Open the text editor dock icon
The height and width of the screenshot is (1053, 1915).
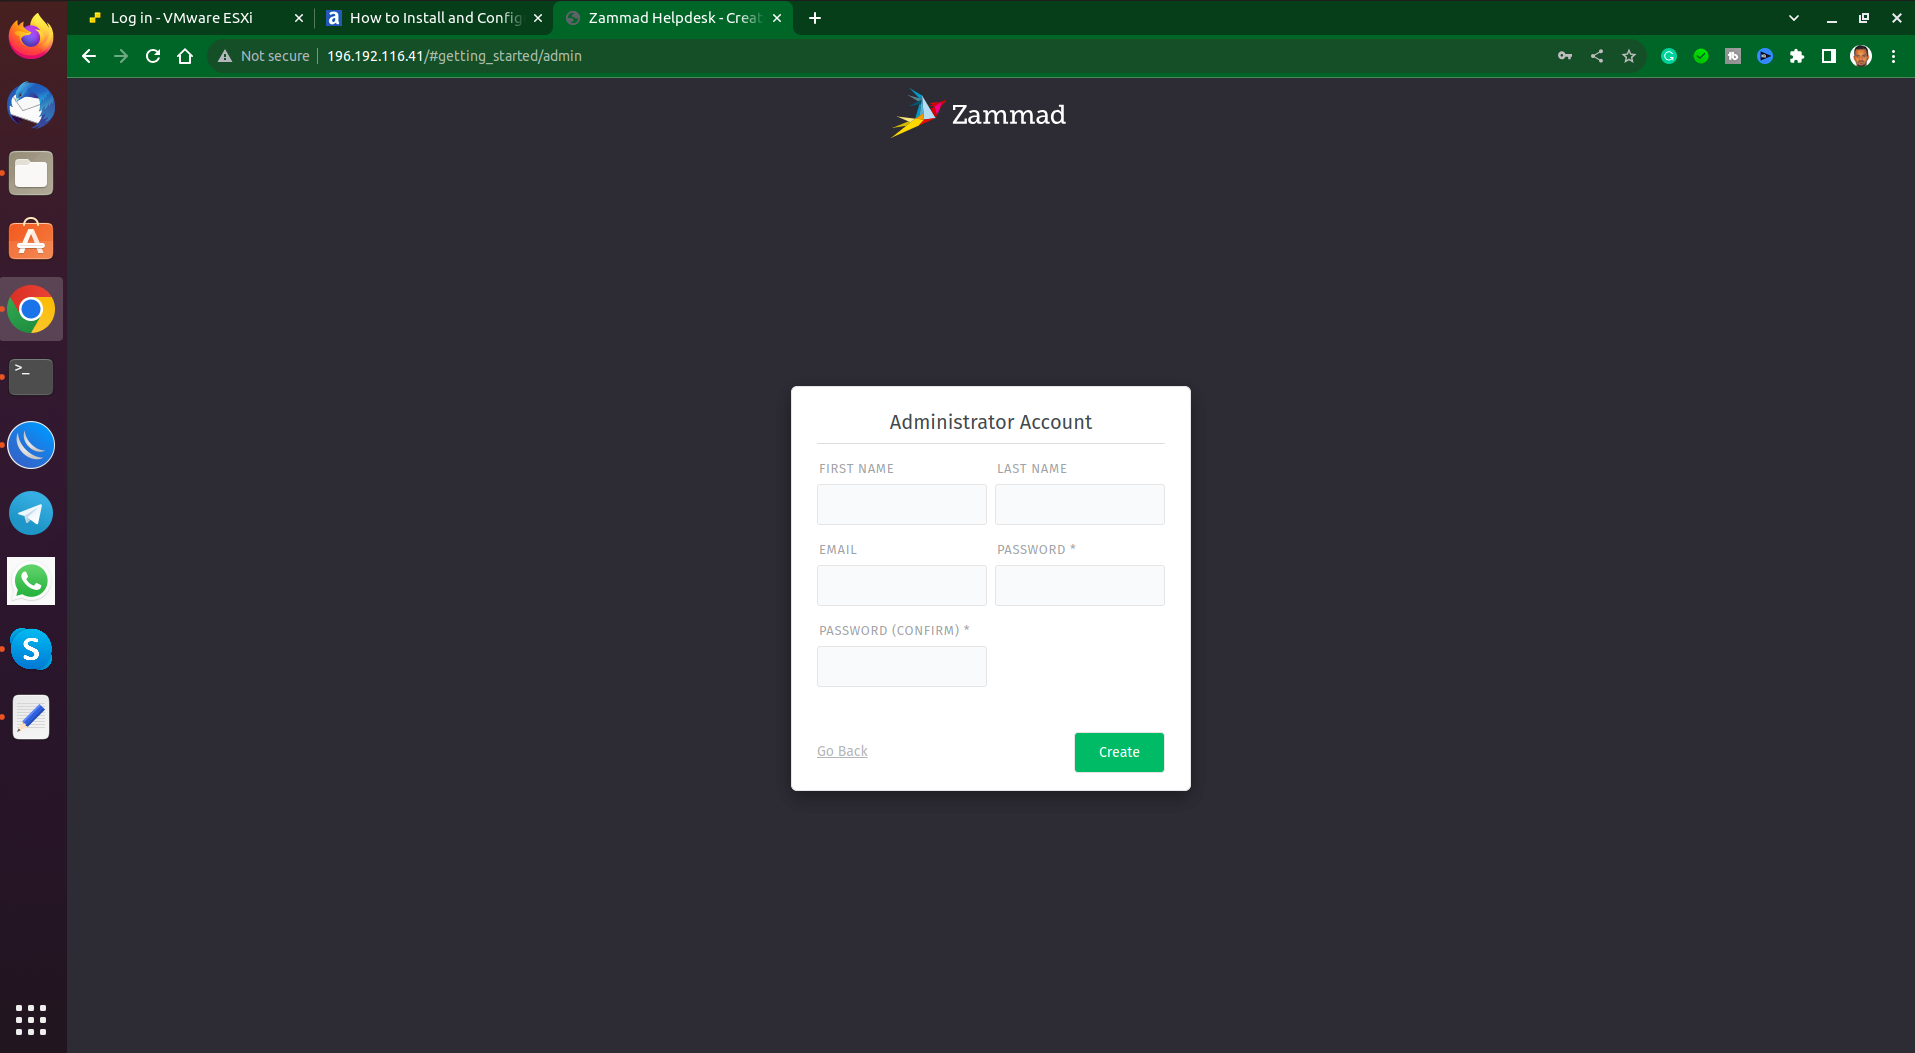coord(31,717)
